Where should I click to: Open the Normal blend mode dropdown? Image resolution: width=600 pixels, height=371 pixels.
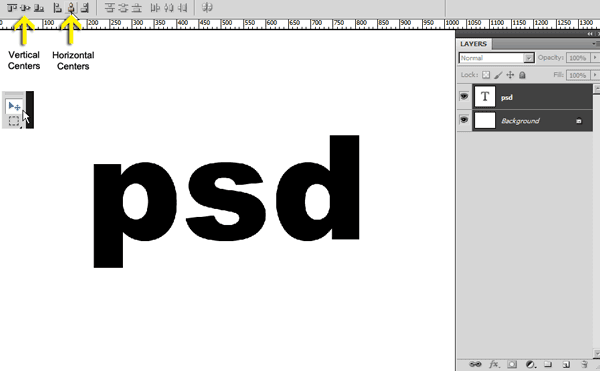tap(497, 58)
